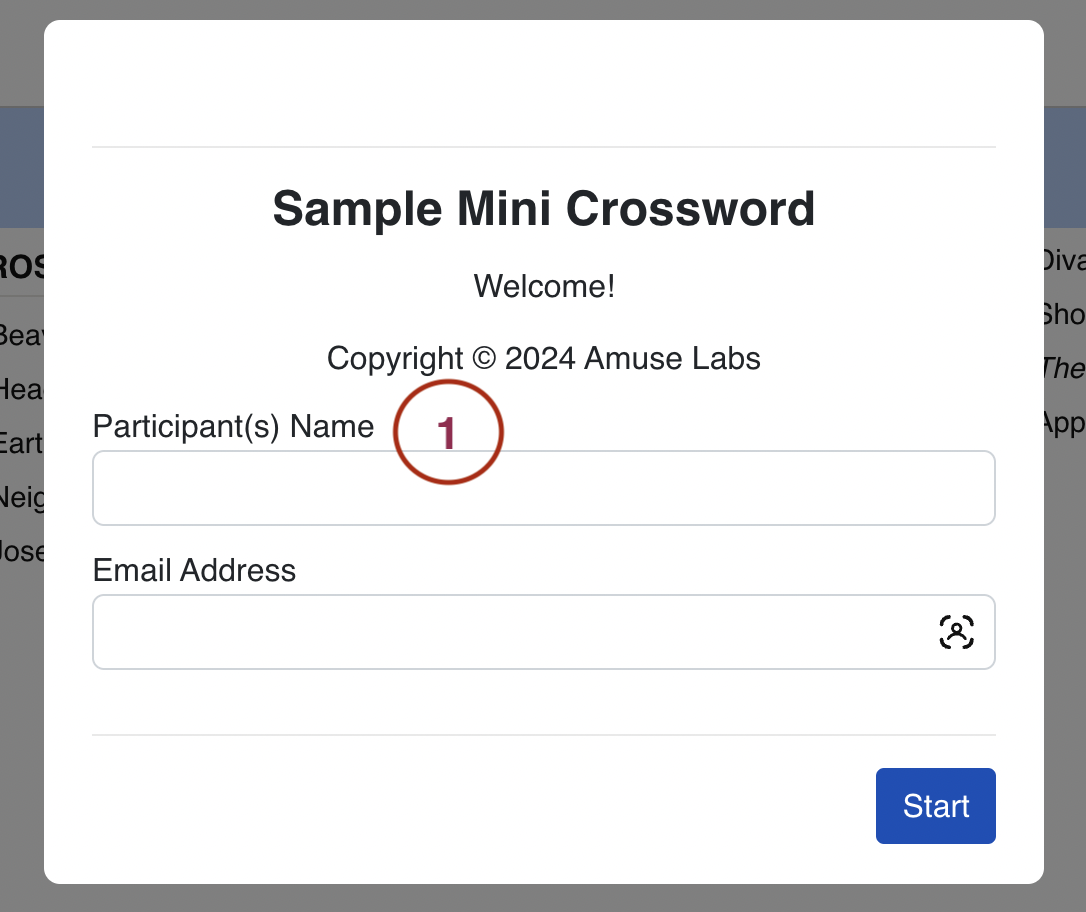Viewport: 1086px width, 912px height.
Task: Click the Copyright © 2024 Amuse Labs text
Action: point(544,359)
